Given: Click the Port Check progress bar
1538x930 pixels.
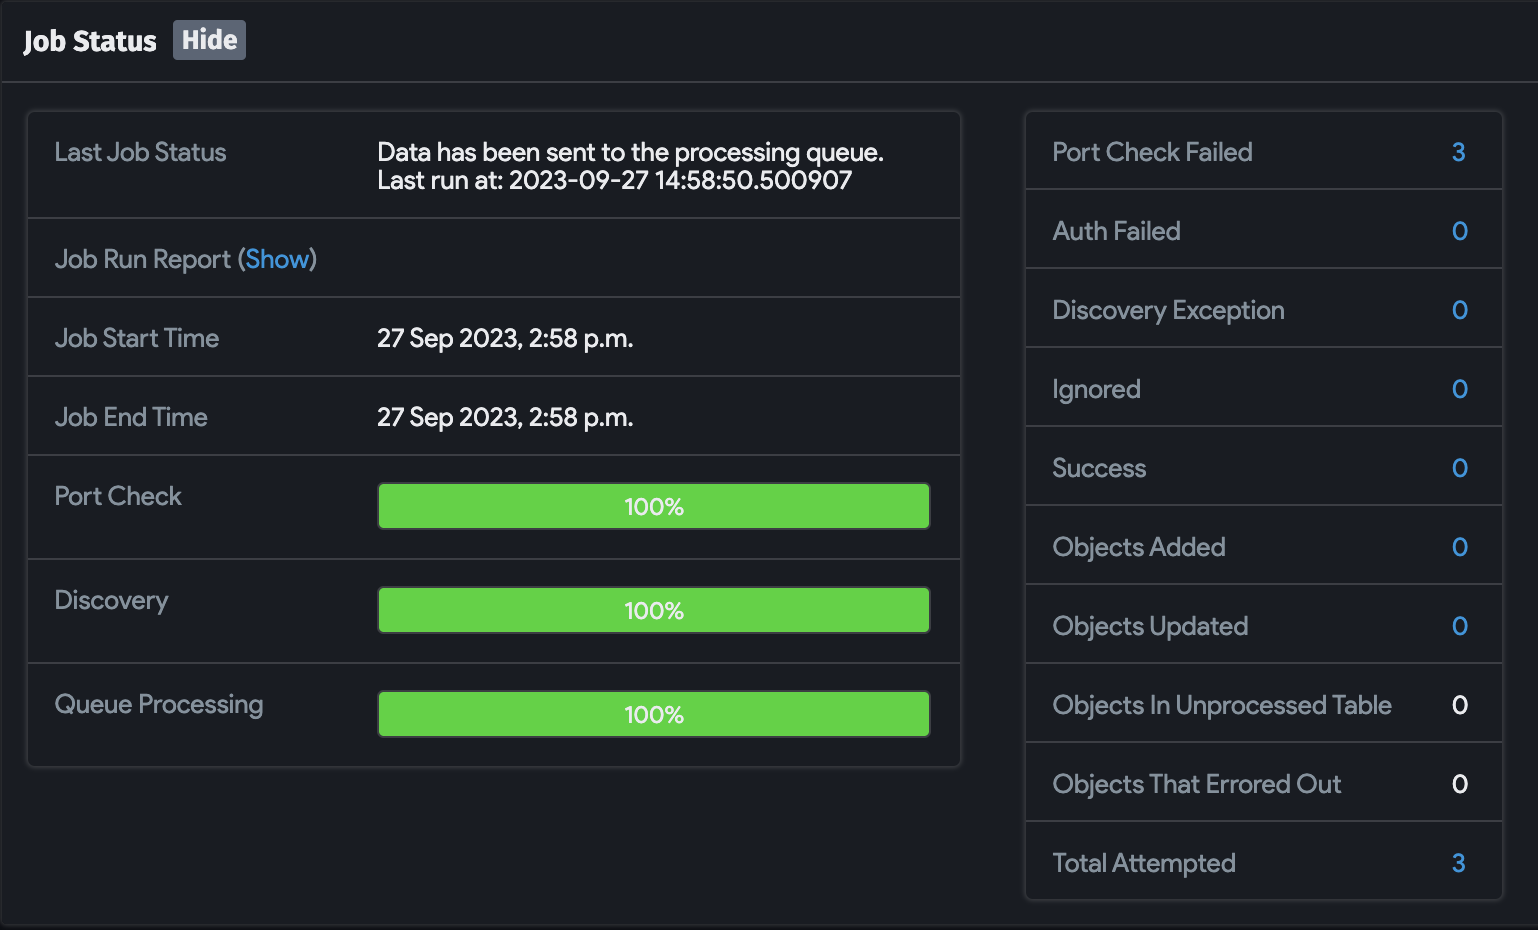Looking at the screenshot, I should (653, 506).
